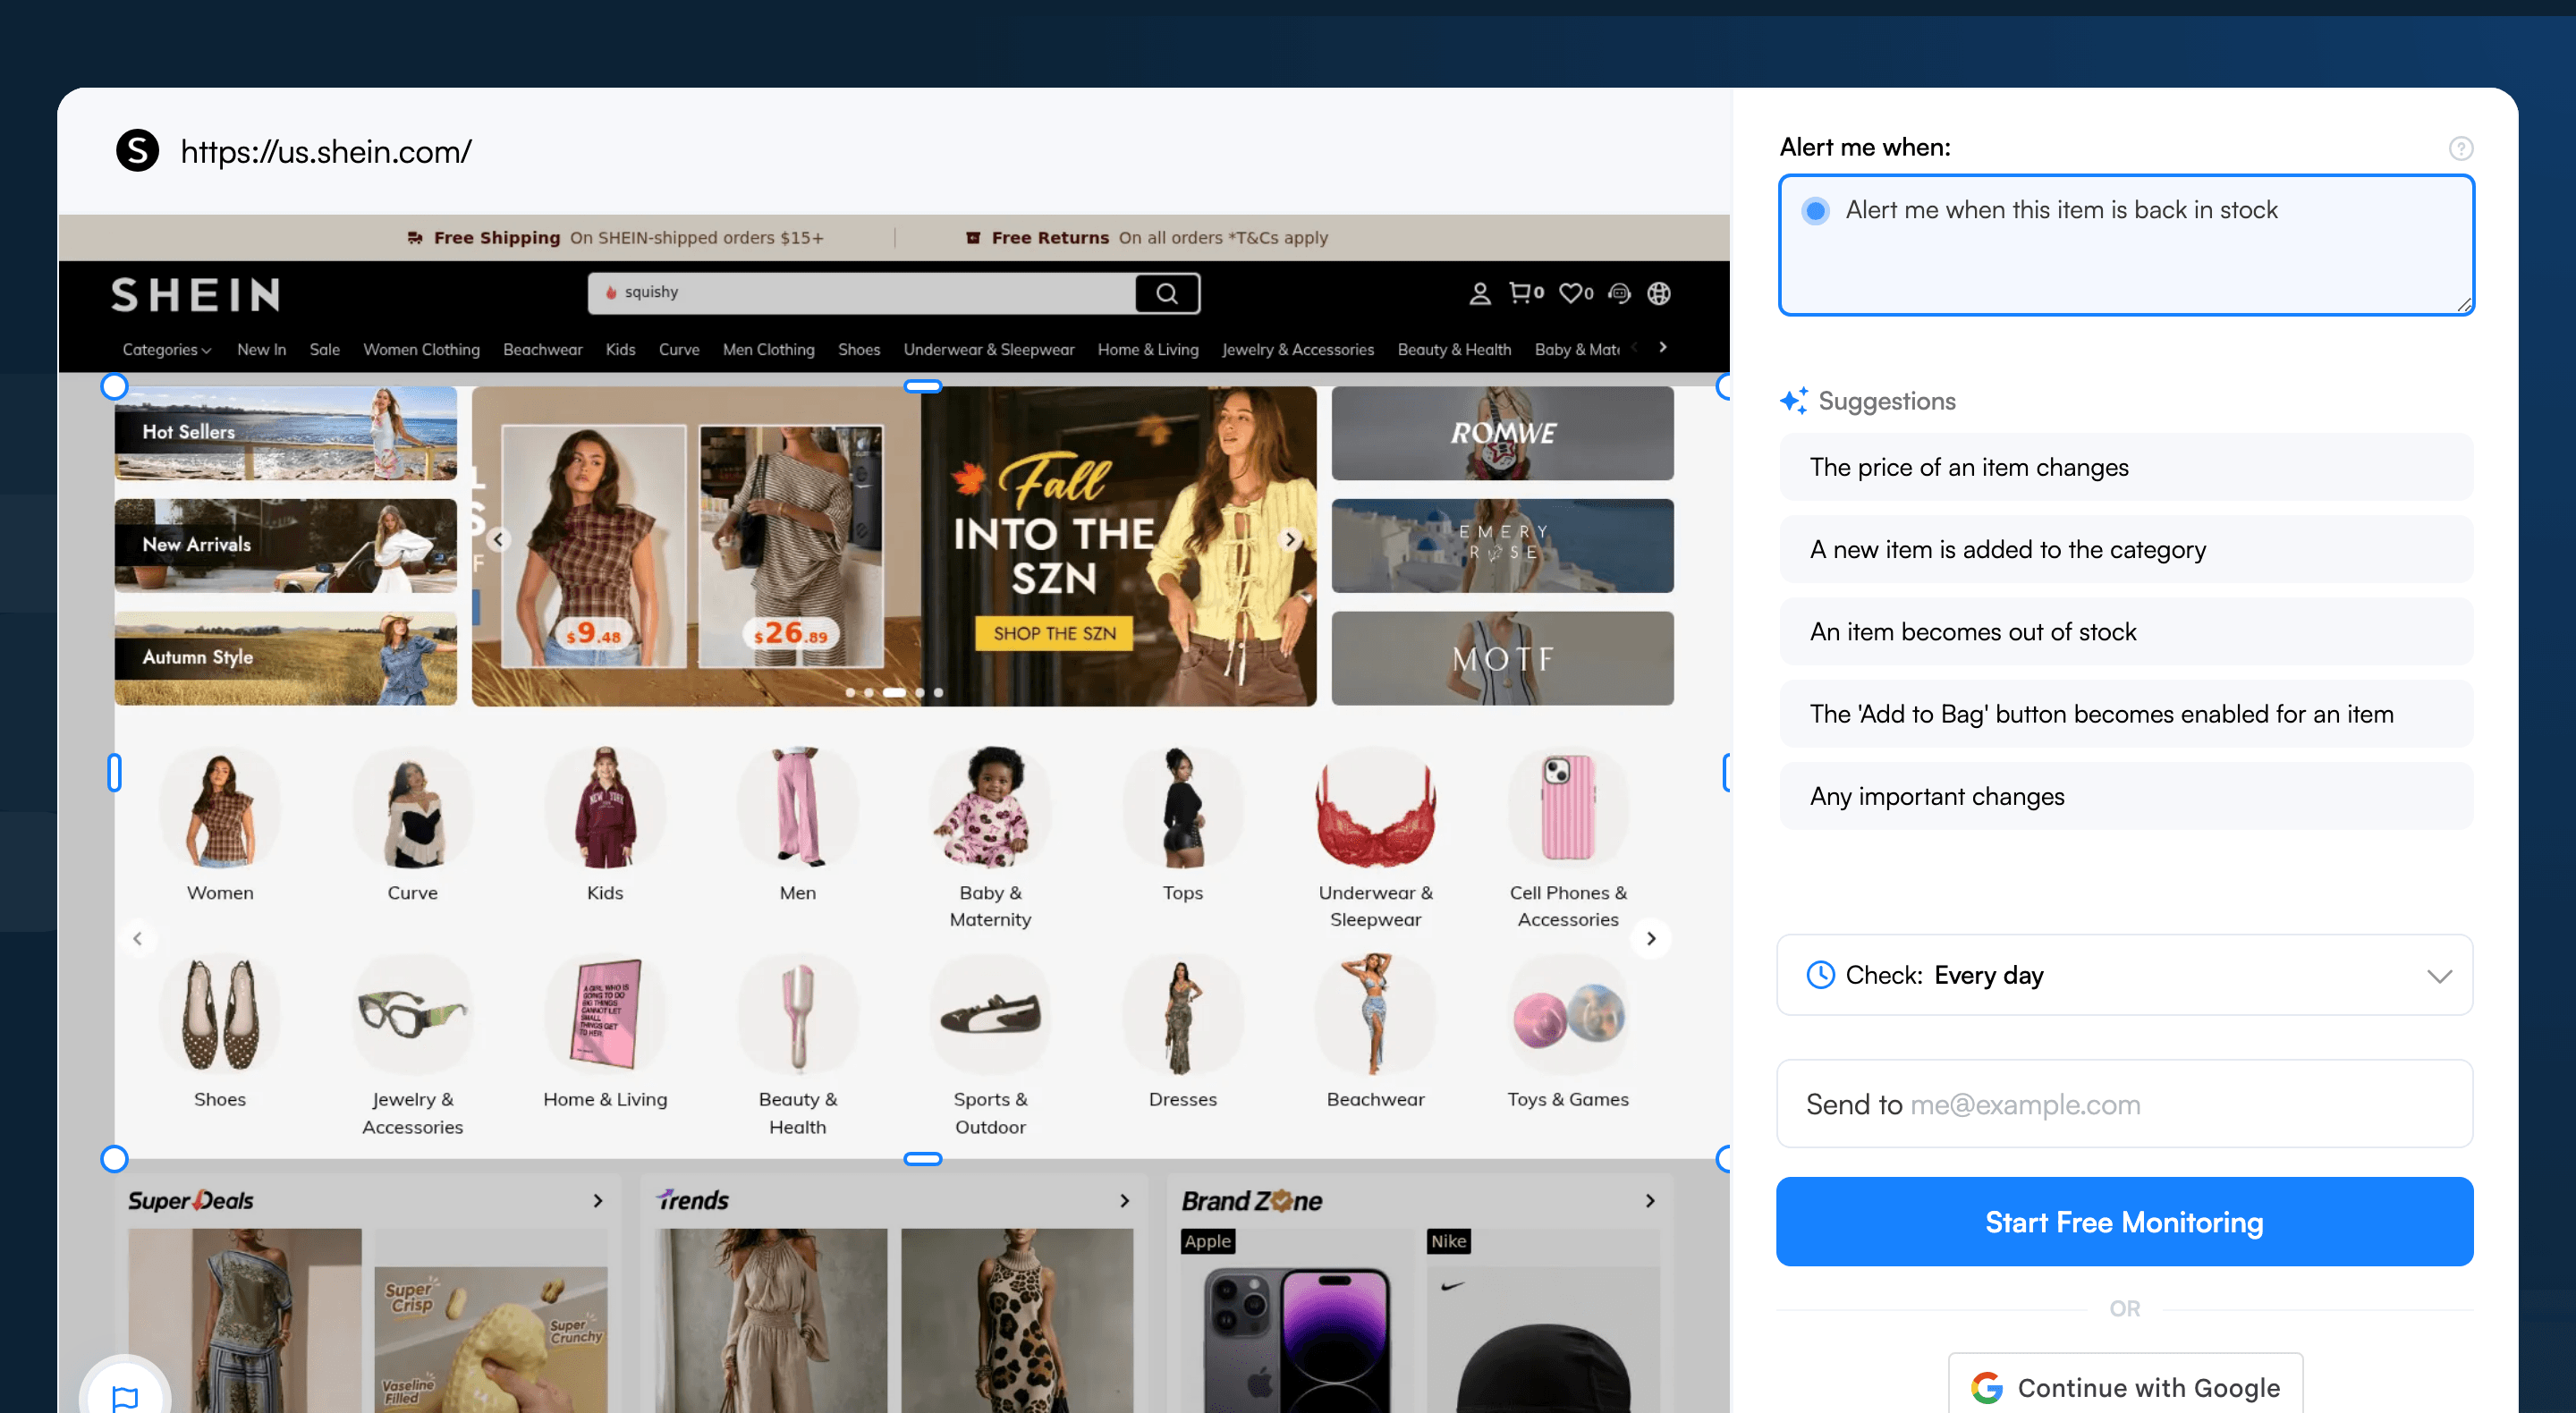This screenshot has height=1413, width=2576.
Task: Click categories carousel right arrow
Action: click(x=1651, y=938)
